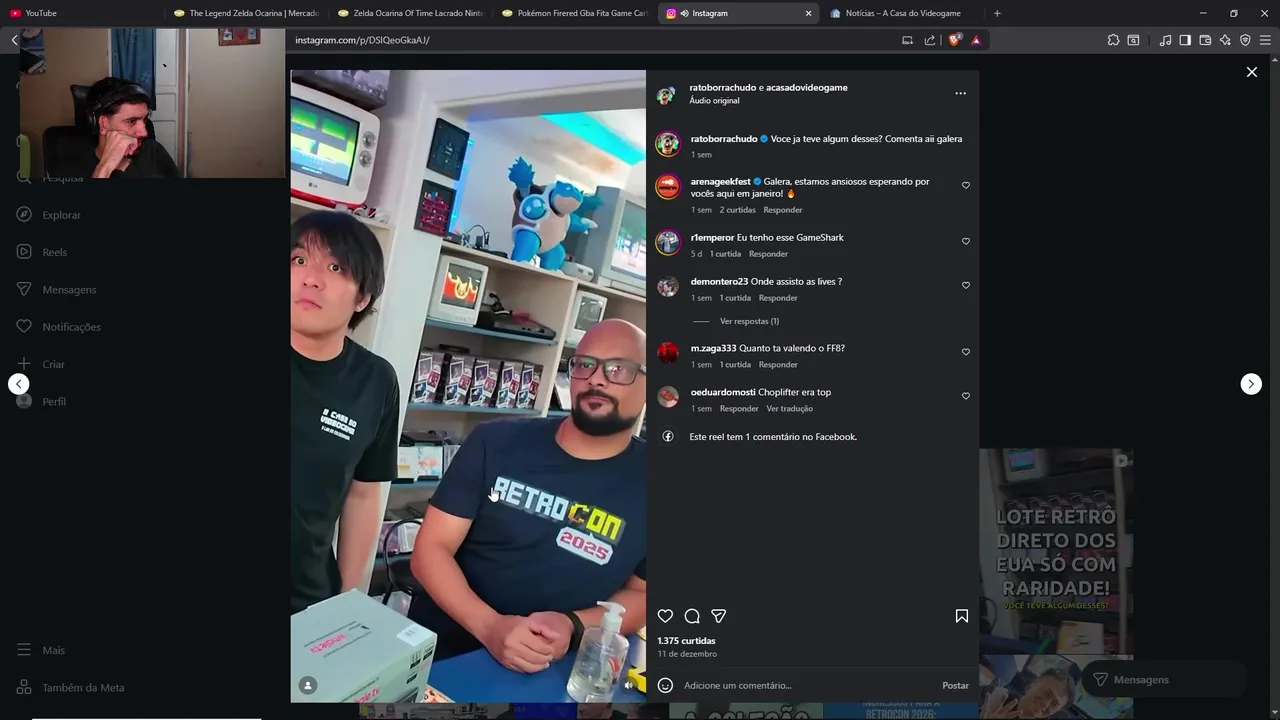Close the Instagram post overlay
The height and width of the screenshot is (720, 1280).
pyautogui.click(x=1251, y=72)
